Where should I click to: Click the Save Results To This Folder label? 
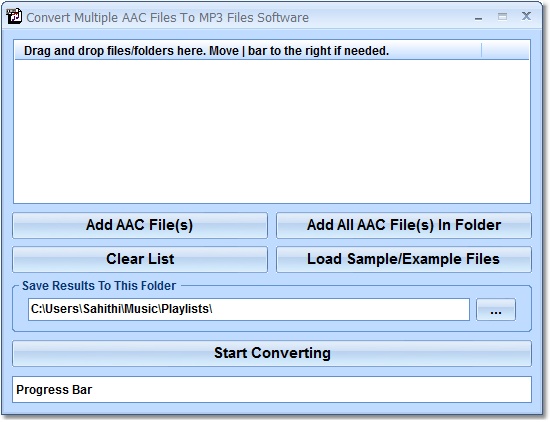click(99, 286)
